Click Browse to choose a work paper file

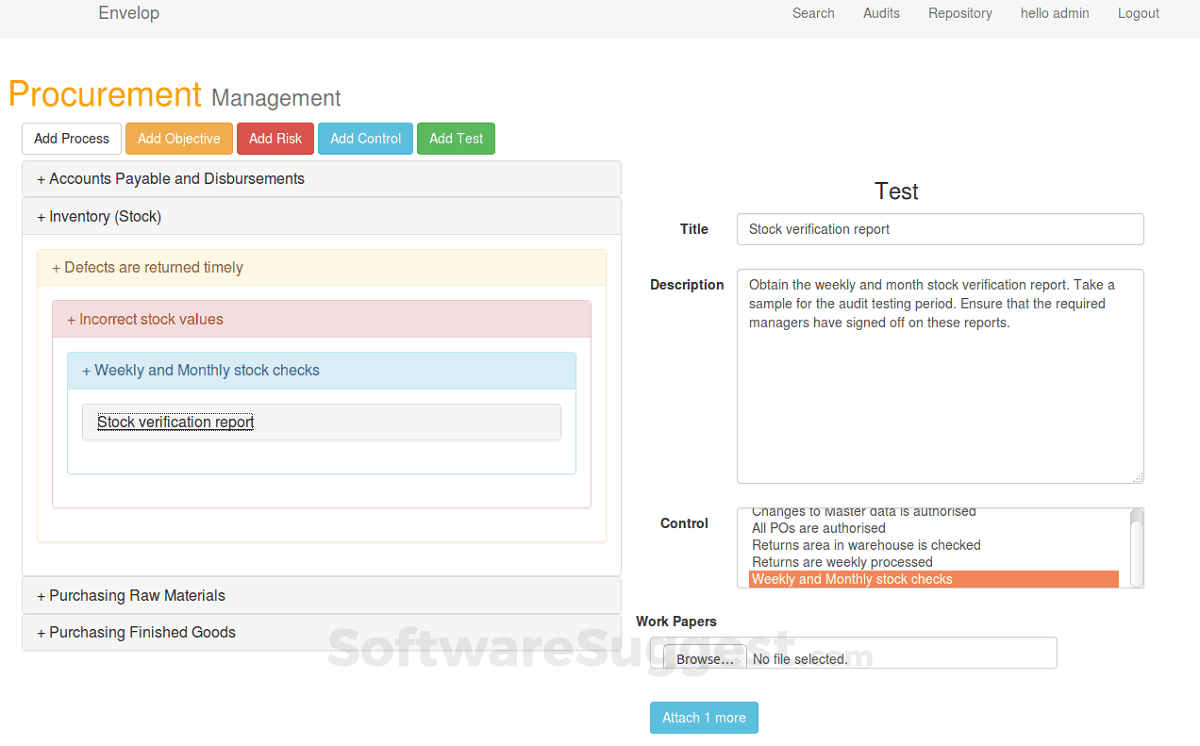(x=703, y=657)
